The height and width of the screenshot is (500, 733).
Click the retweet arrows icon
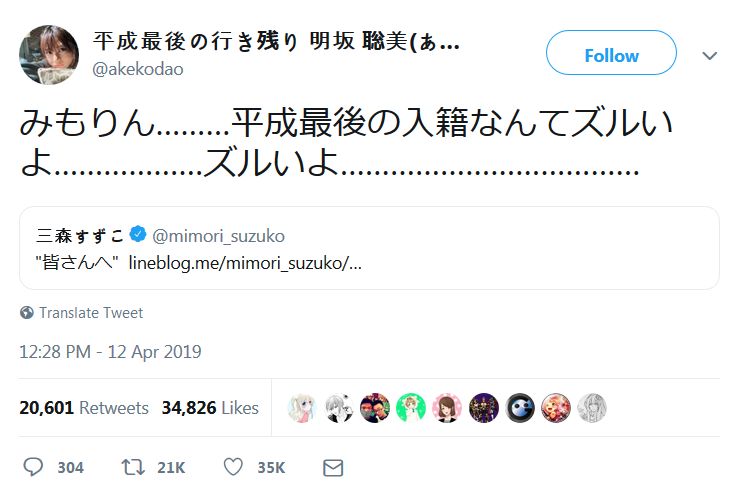128,467
